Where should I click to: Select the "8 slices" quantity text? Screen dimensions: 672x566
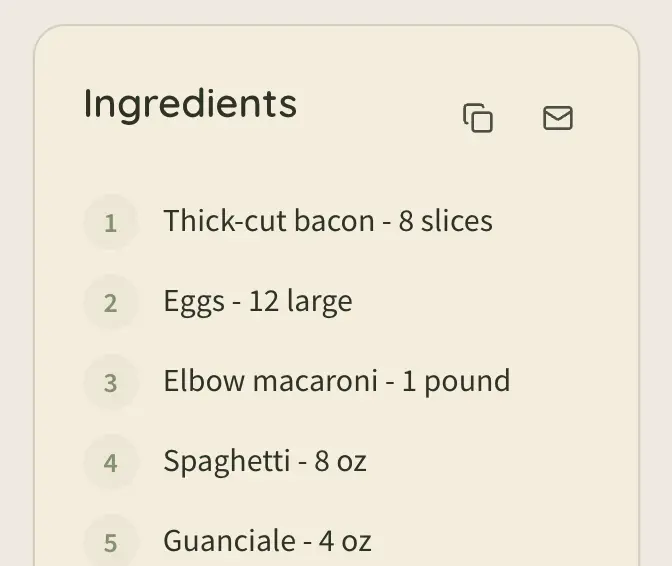pyautogui.click(x=446, y=220)
